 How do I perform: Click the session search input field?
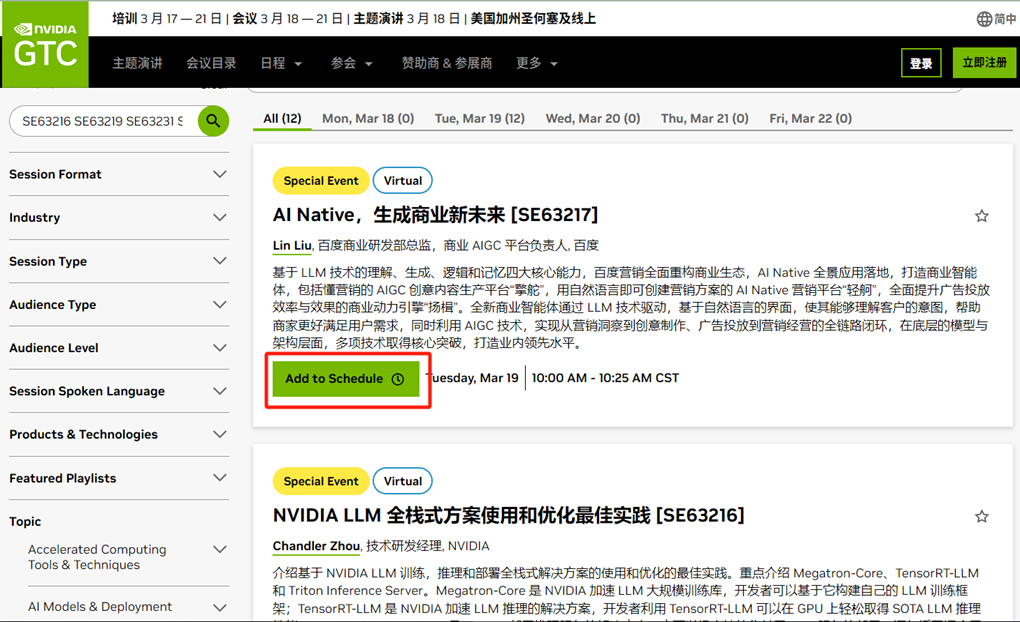(100, 120)
